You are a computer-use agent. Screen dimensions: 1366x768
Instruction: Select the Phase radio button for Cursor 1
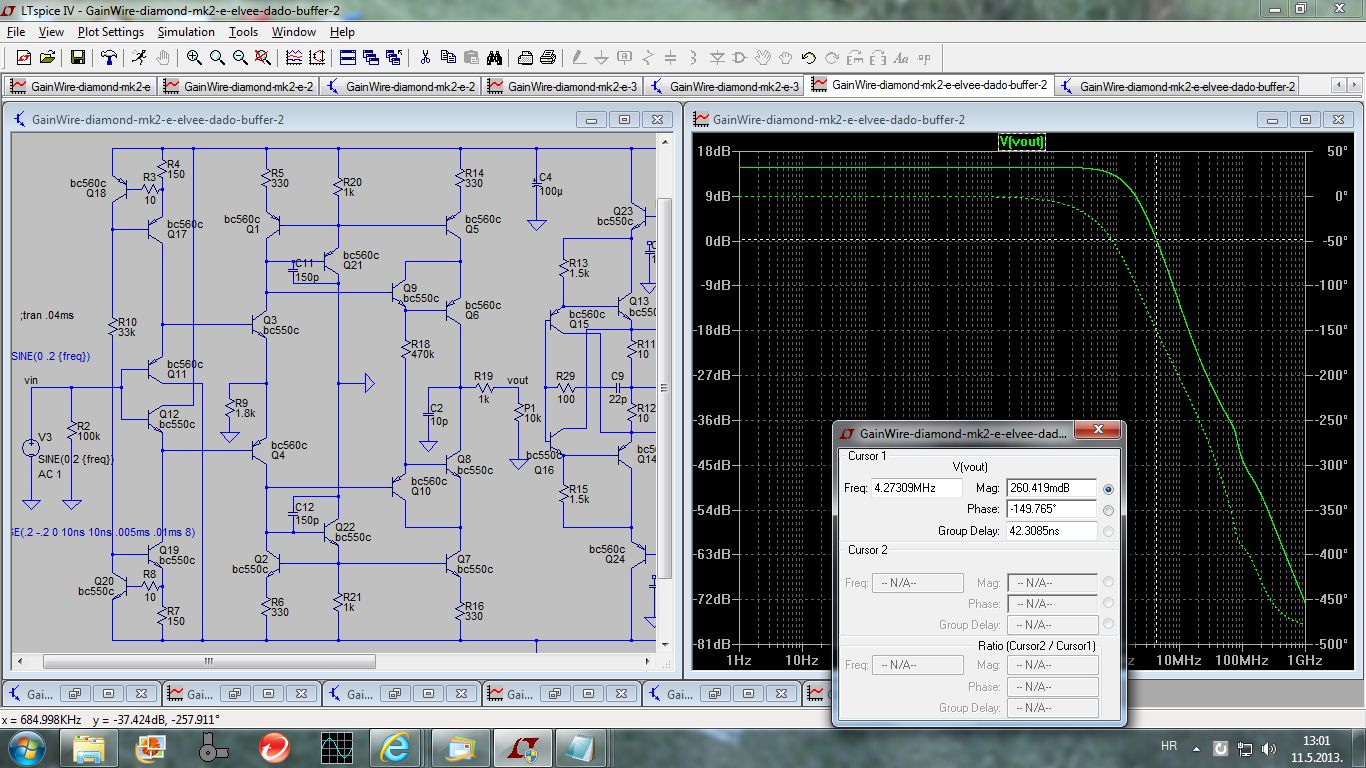coord(1108,510)
